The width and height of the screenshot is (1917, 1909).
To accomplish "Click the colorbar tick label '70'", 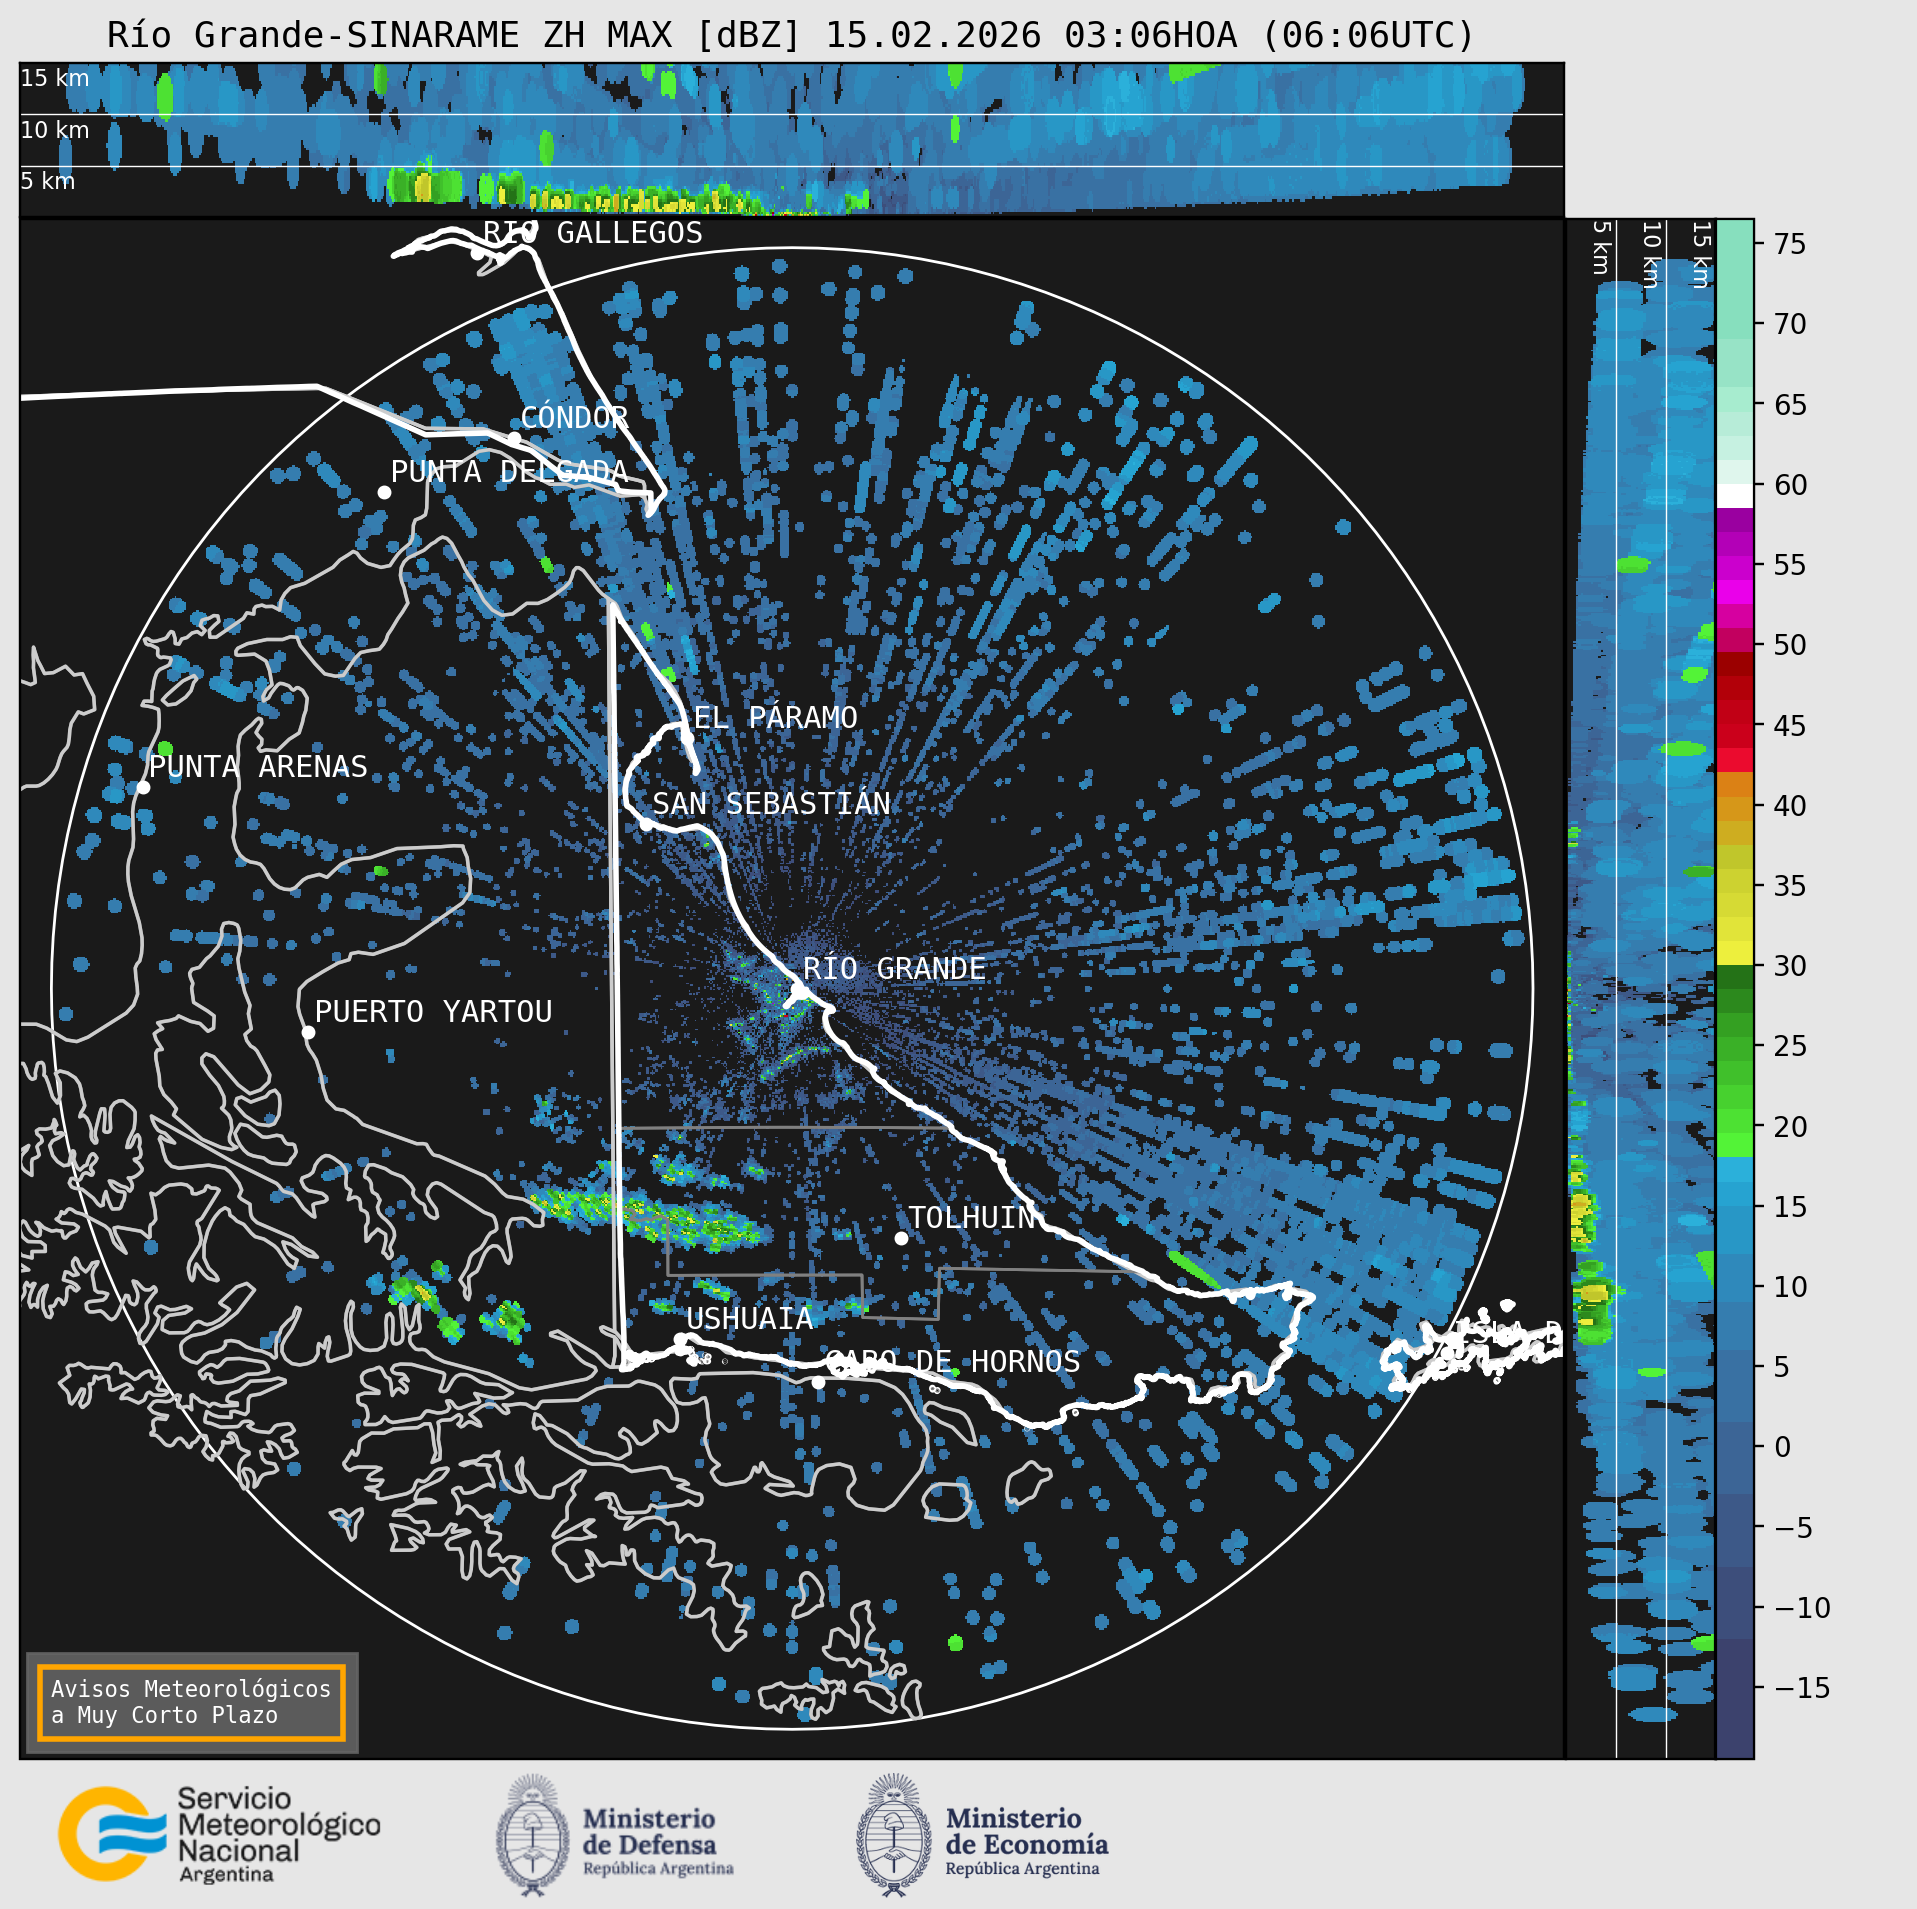I will [x=1790, y=324].
